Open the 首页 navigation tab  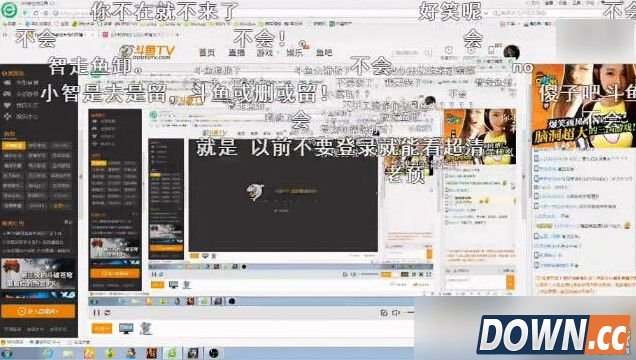pos(207,53)
